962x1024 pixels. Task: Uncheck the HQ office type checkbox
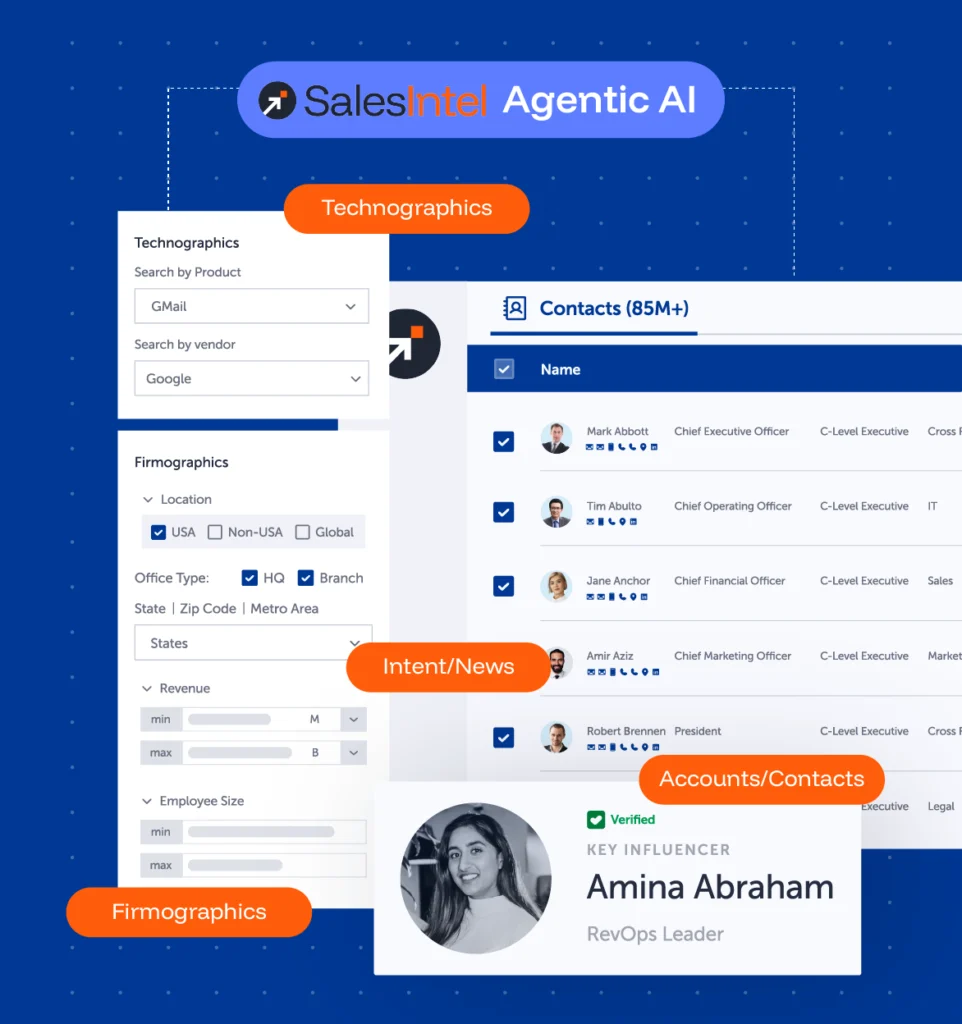[249, 578]
